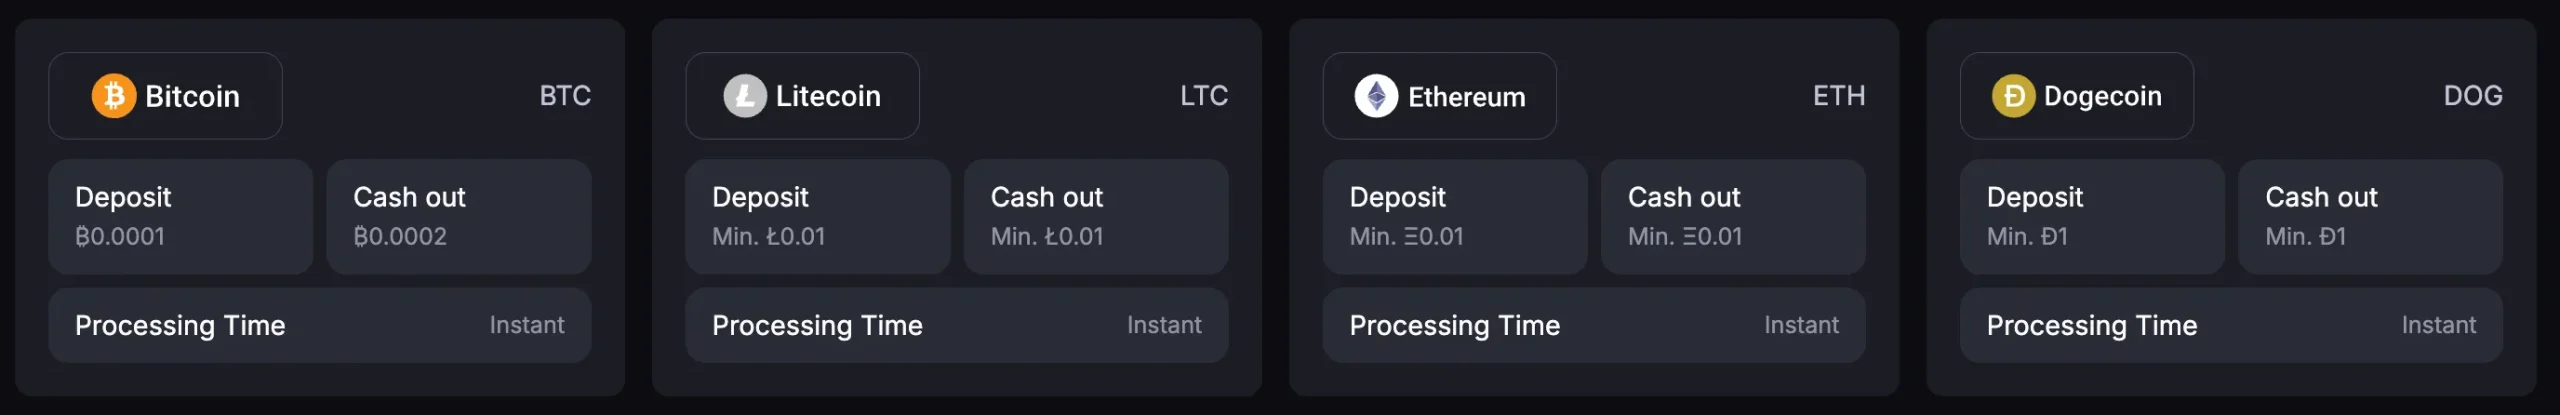Click Ethereum Cash out Min. Ξ0.01 tile

1733,217
